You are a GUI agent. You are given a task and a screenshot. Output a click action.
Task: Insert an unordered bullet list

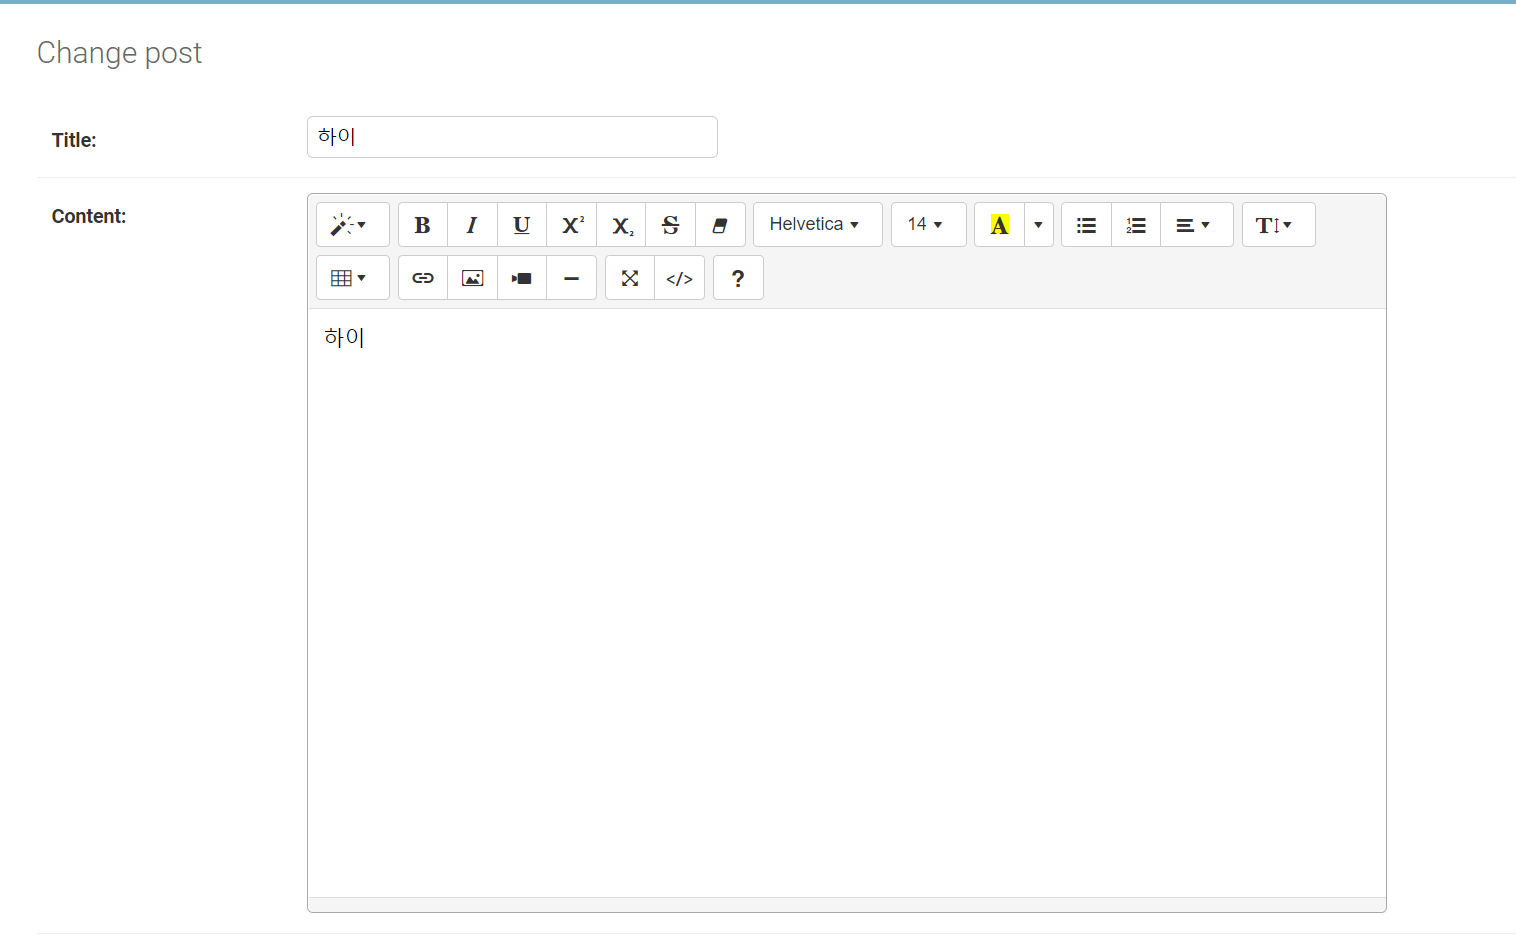pos(1086,224)
